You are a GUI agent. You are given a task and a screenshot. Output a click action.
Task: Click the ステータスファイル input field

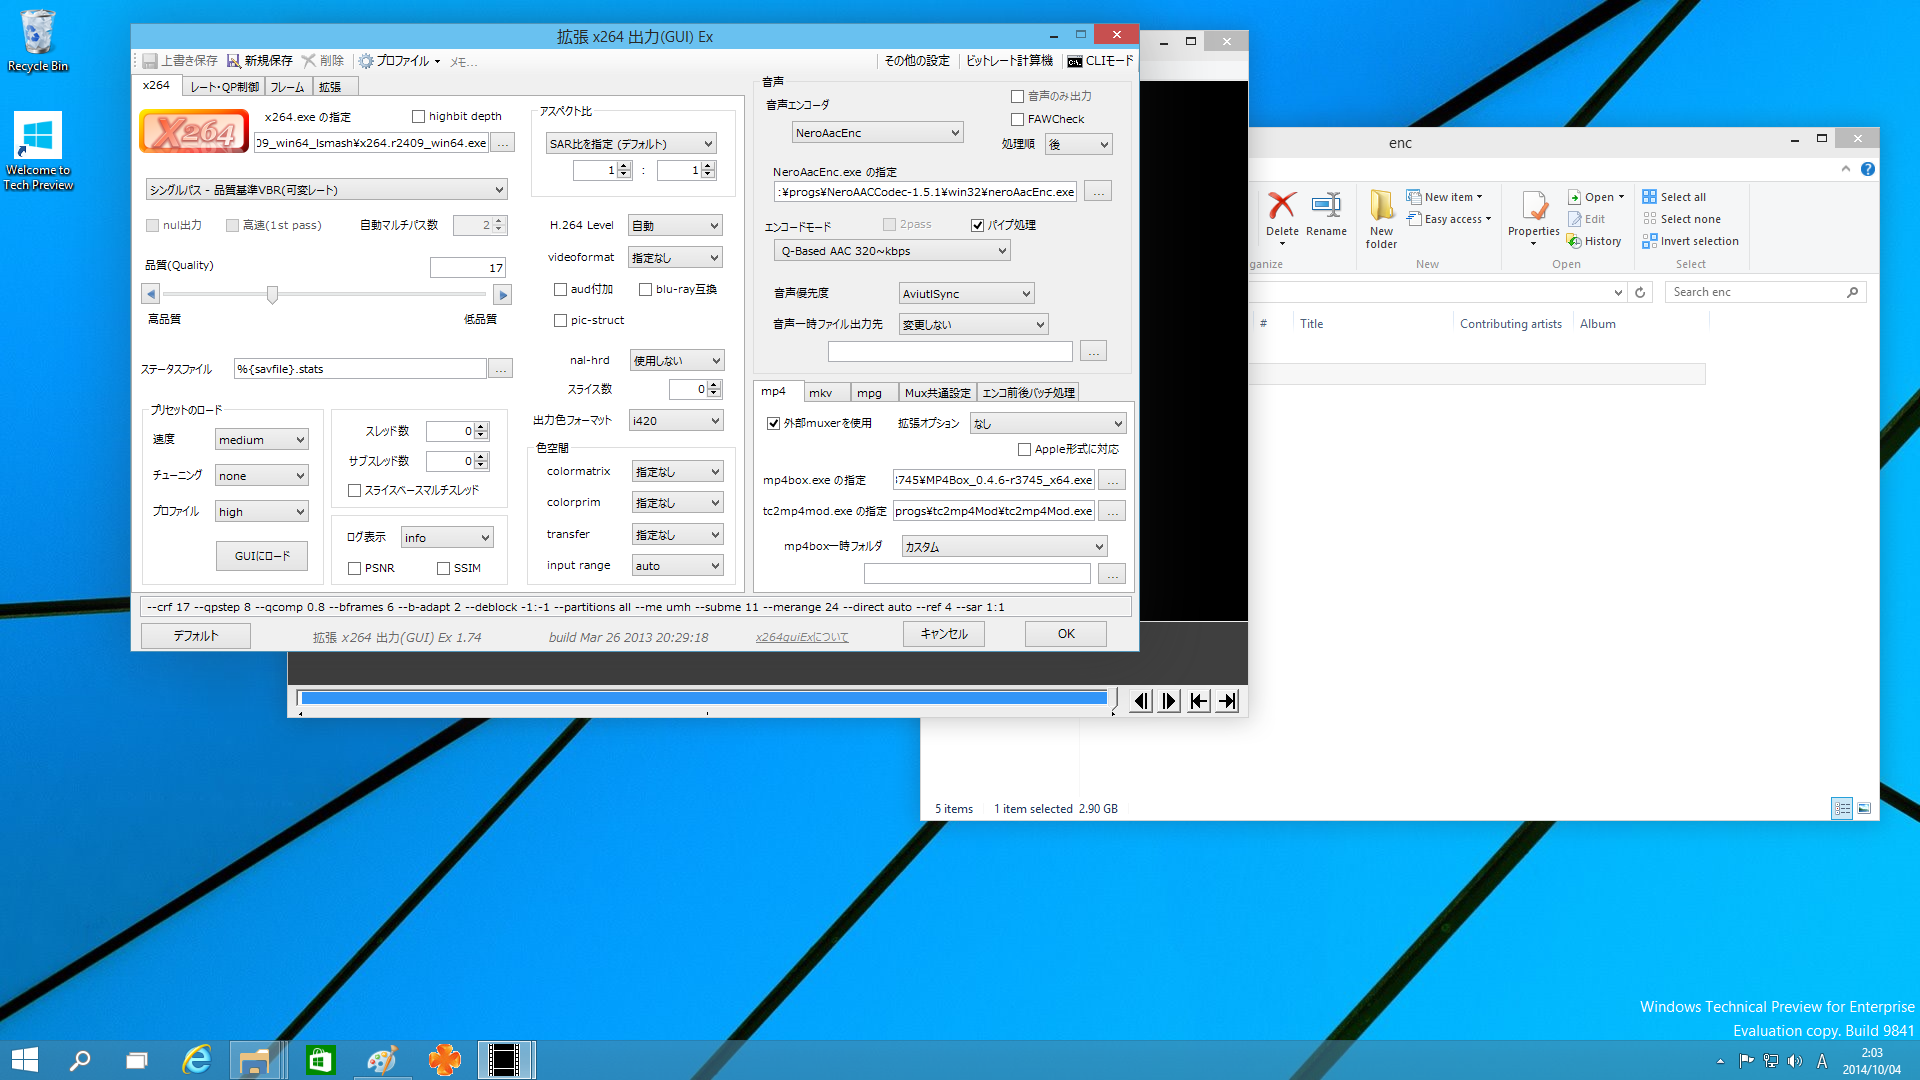[x=361, y=369]
